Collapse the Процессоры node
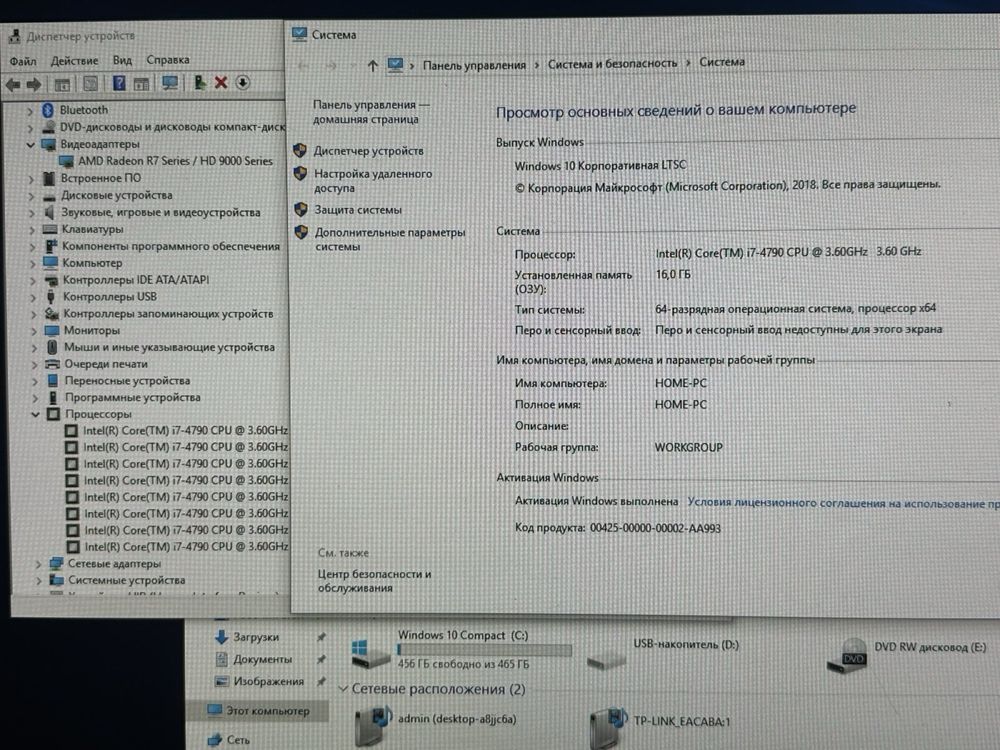 pyautogui.click(x=36, y=415)
